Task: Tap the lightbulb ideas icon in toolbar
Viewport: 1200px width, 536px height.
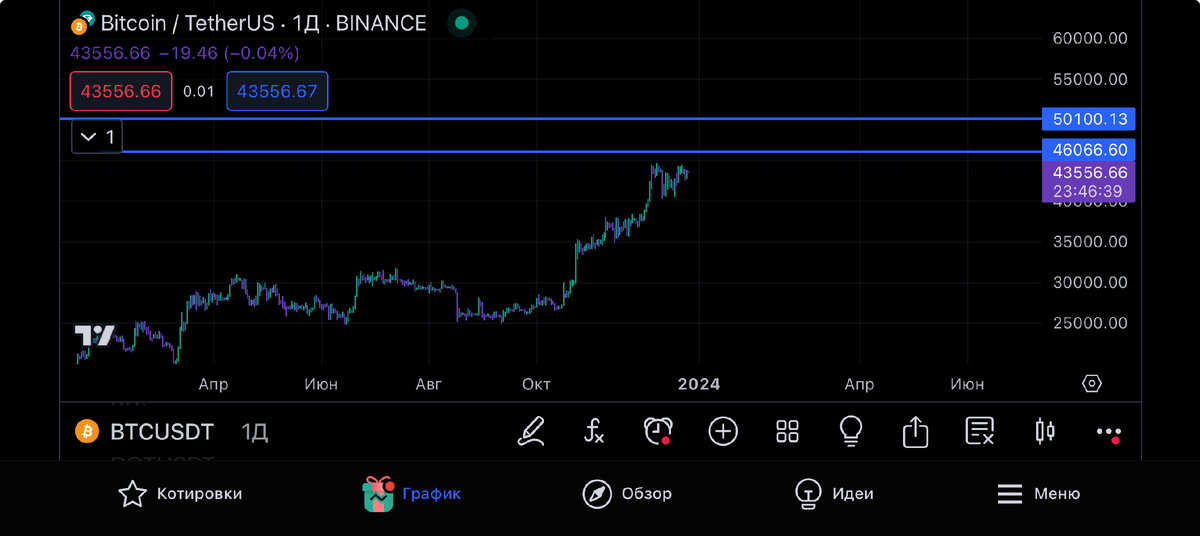Action: click(x=851, y=431)
